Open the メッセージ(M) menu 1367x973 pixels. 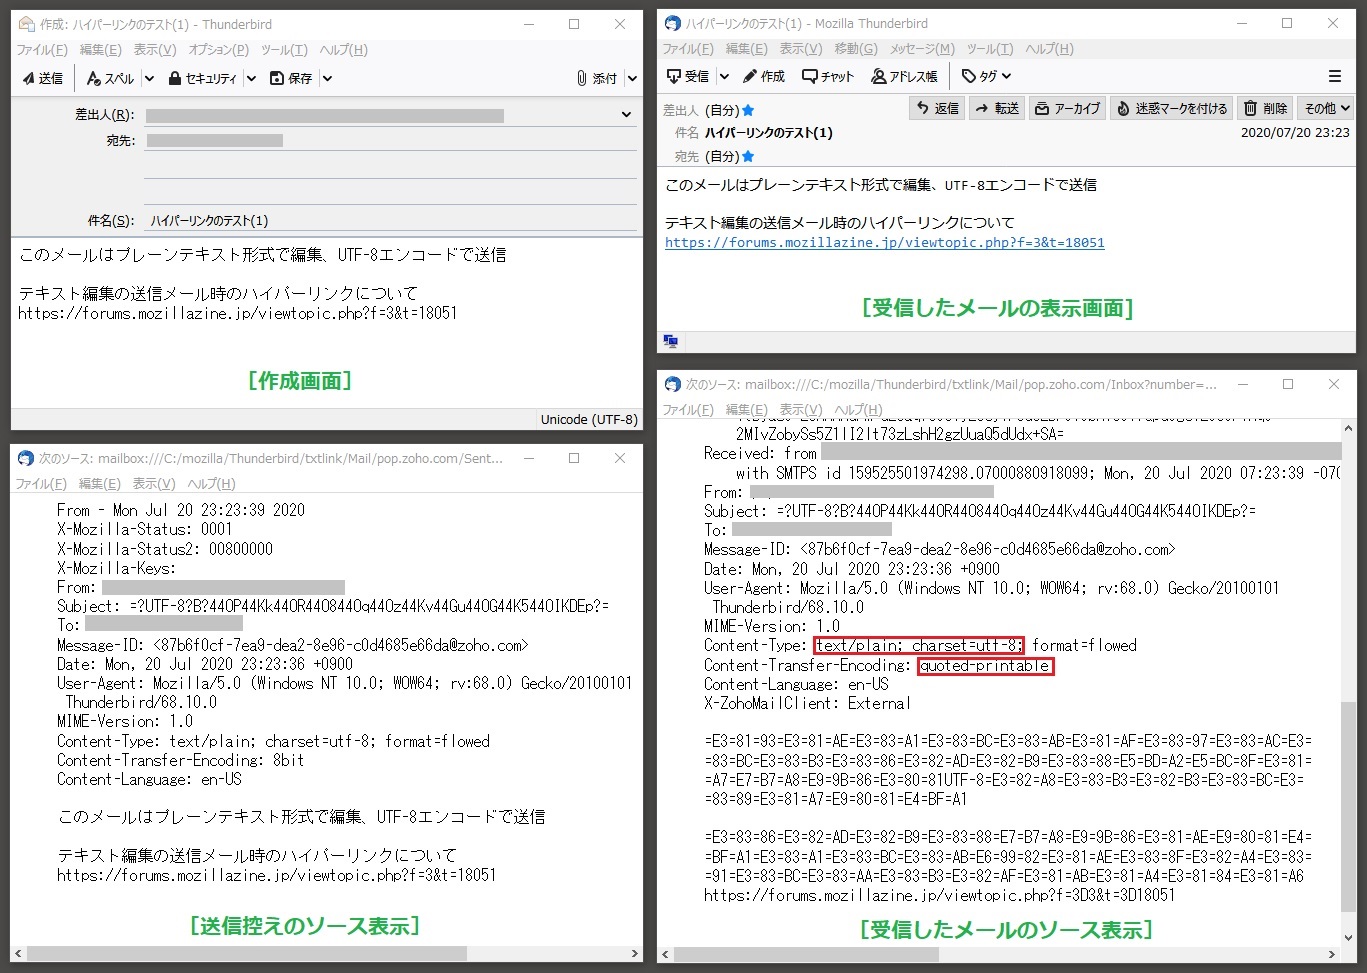pyautogui.click(x=922, y=49)
